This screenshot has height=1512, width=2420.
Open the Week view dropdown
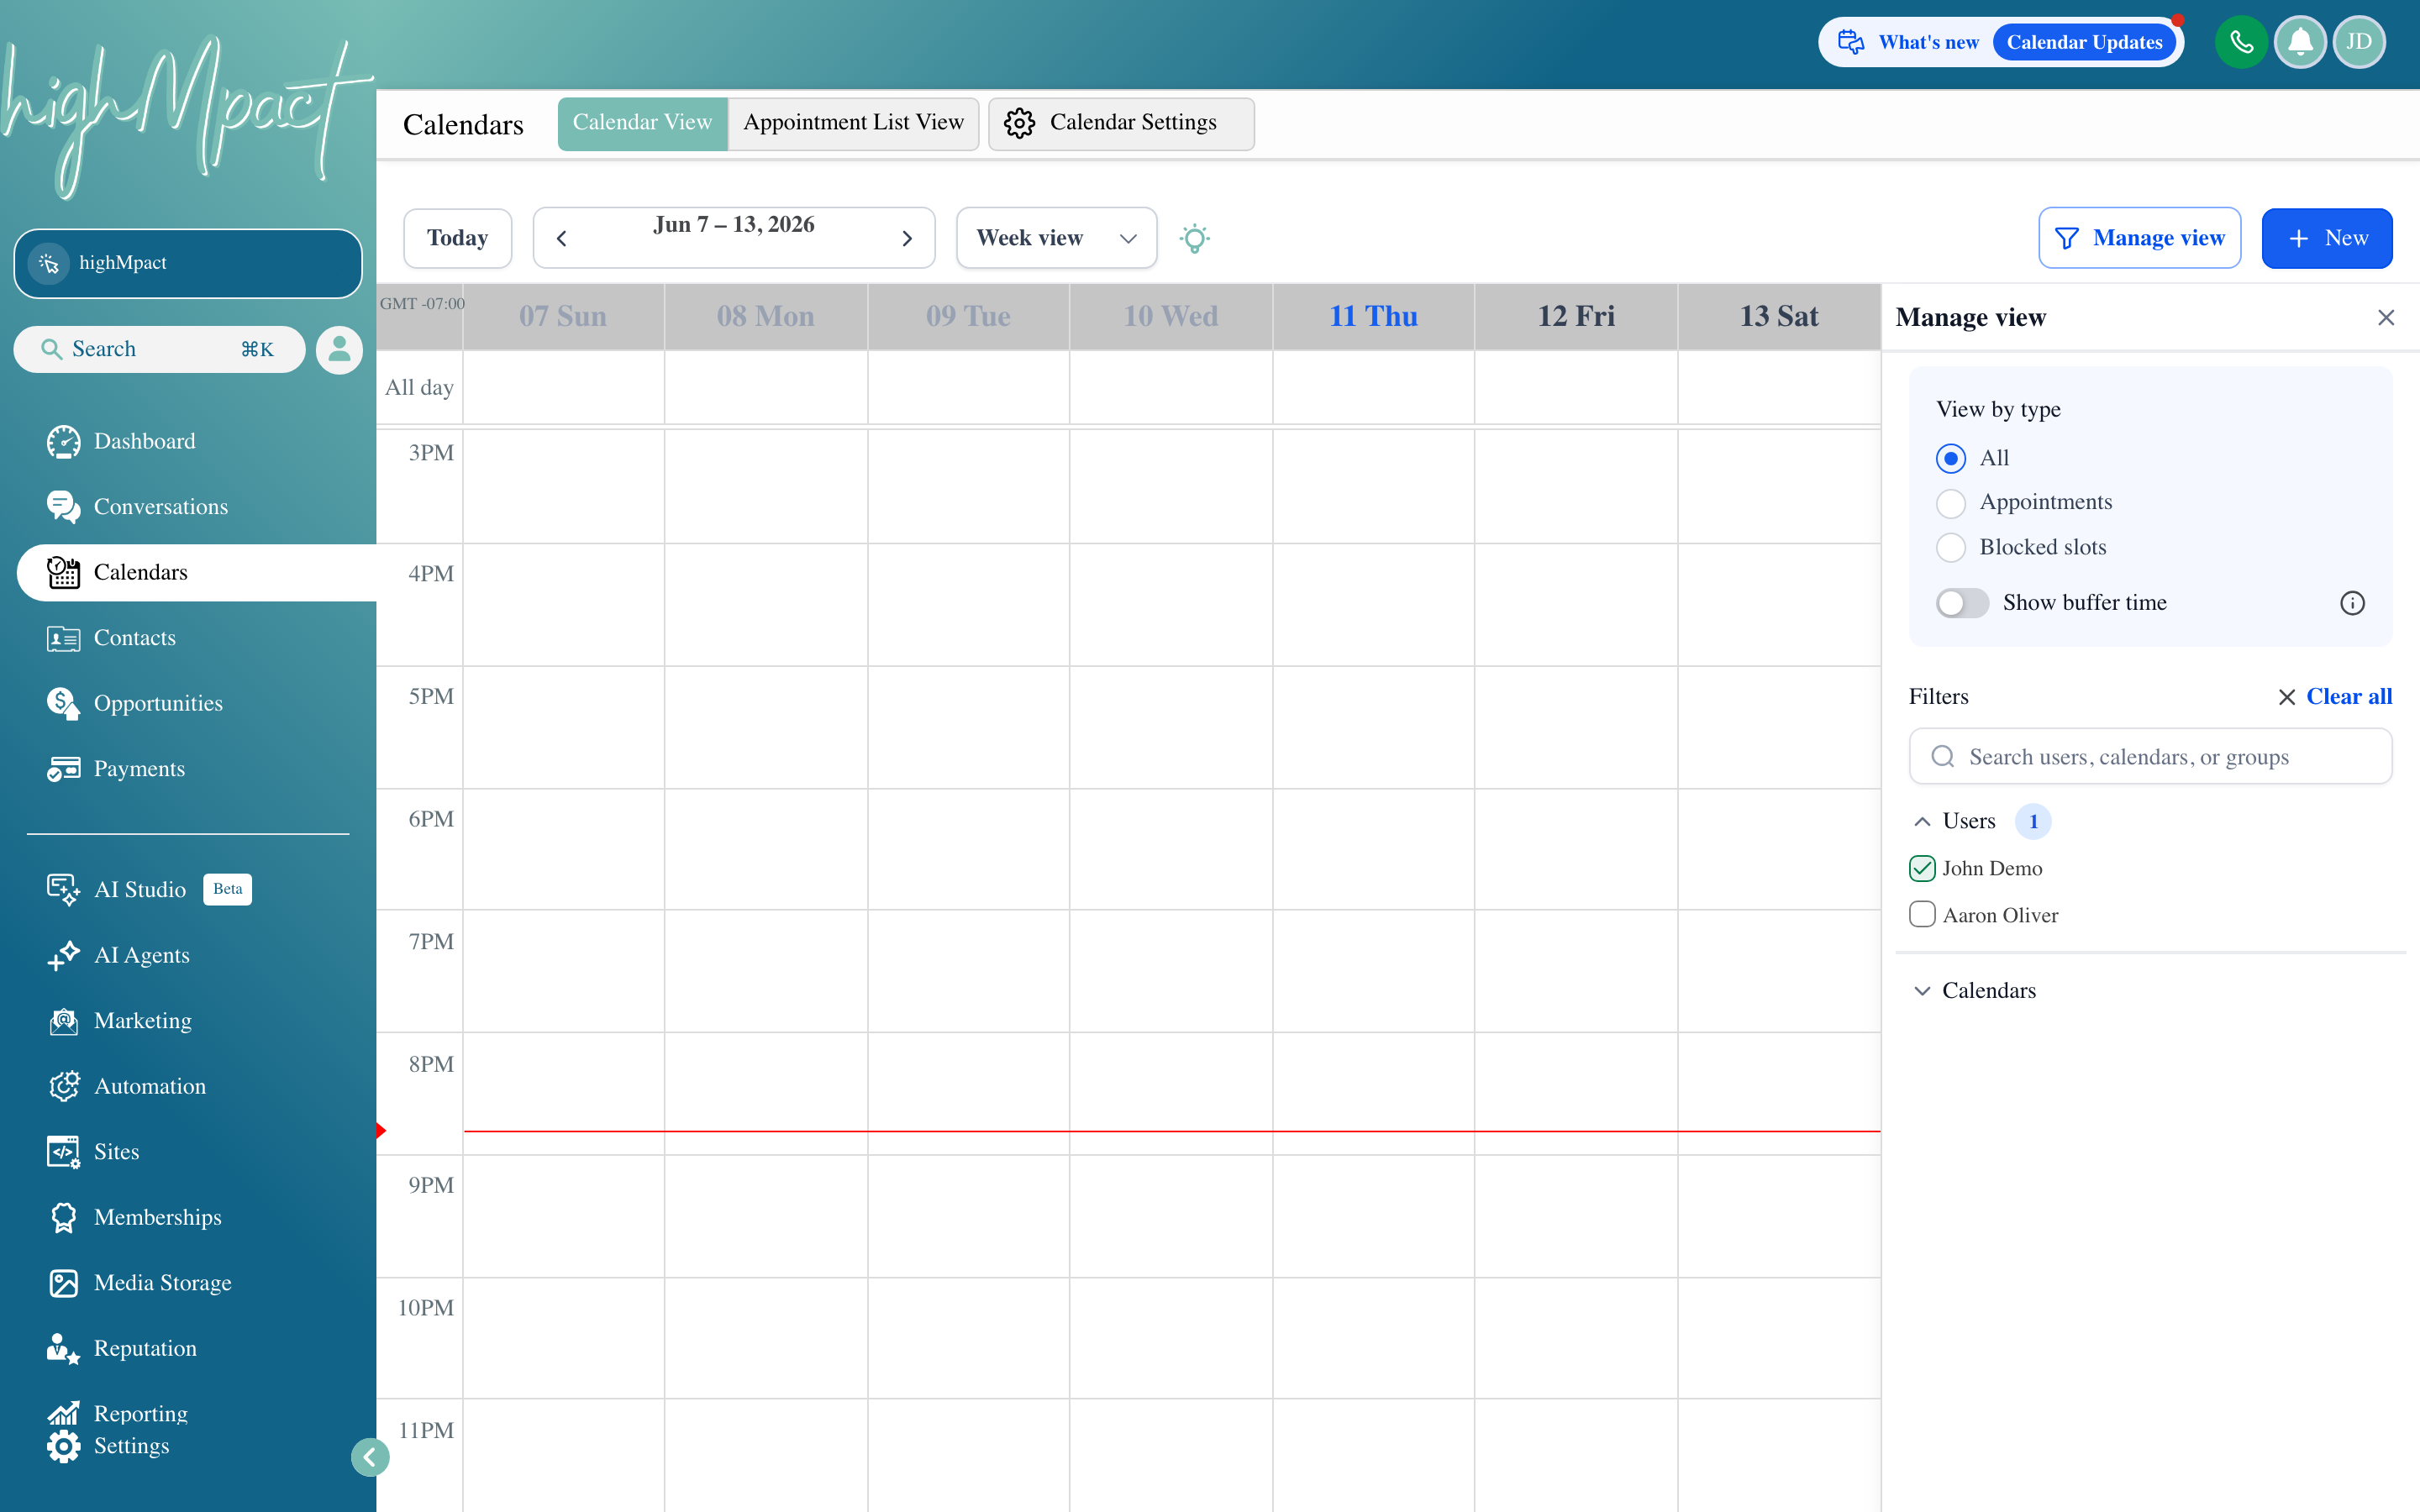point(1056,238)
